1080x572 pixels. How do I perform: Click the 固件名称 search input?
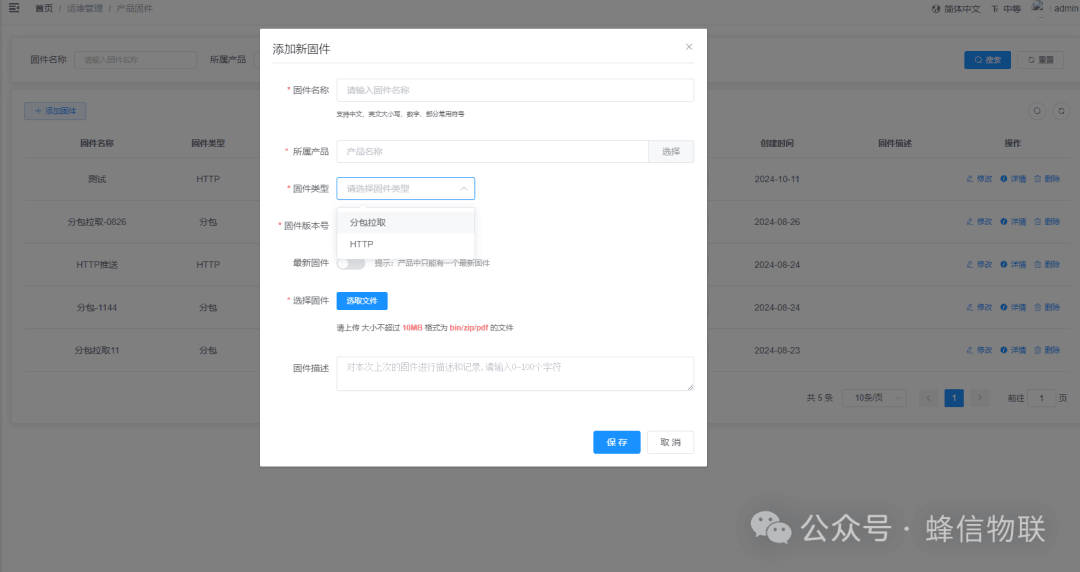(136, 60)
